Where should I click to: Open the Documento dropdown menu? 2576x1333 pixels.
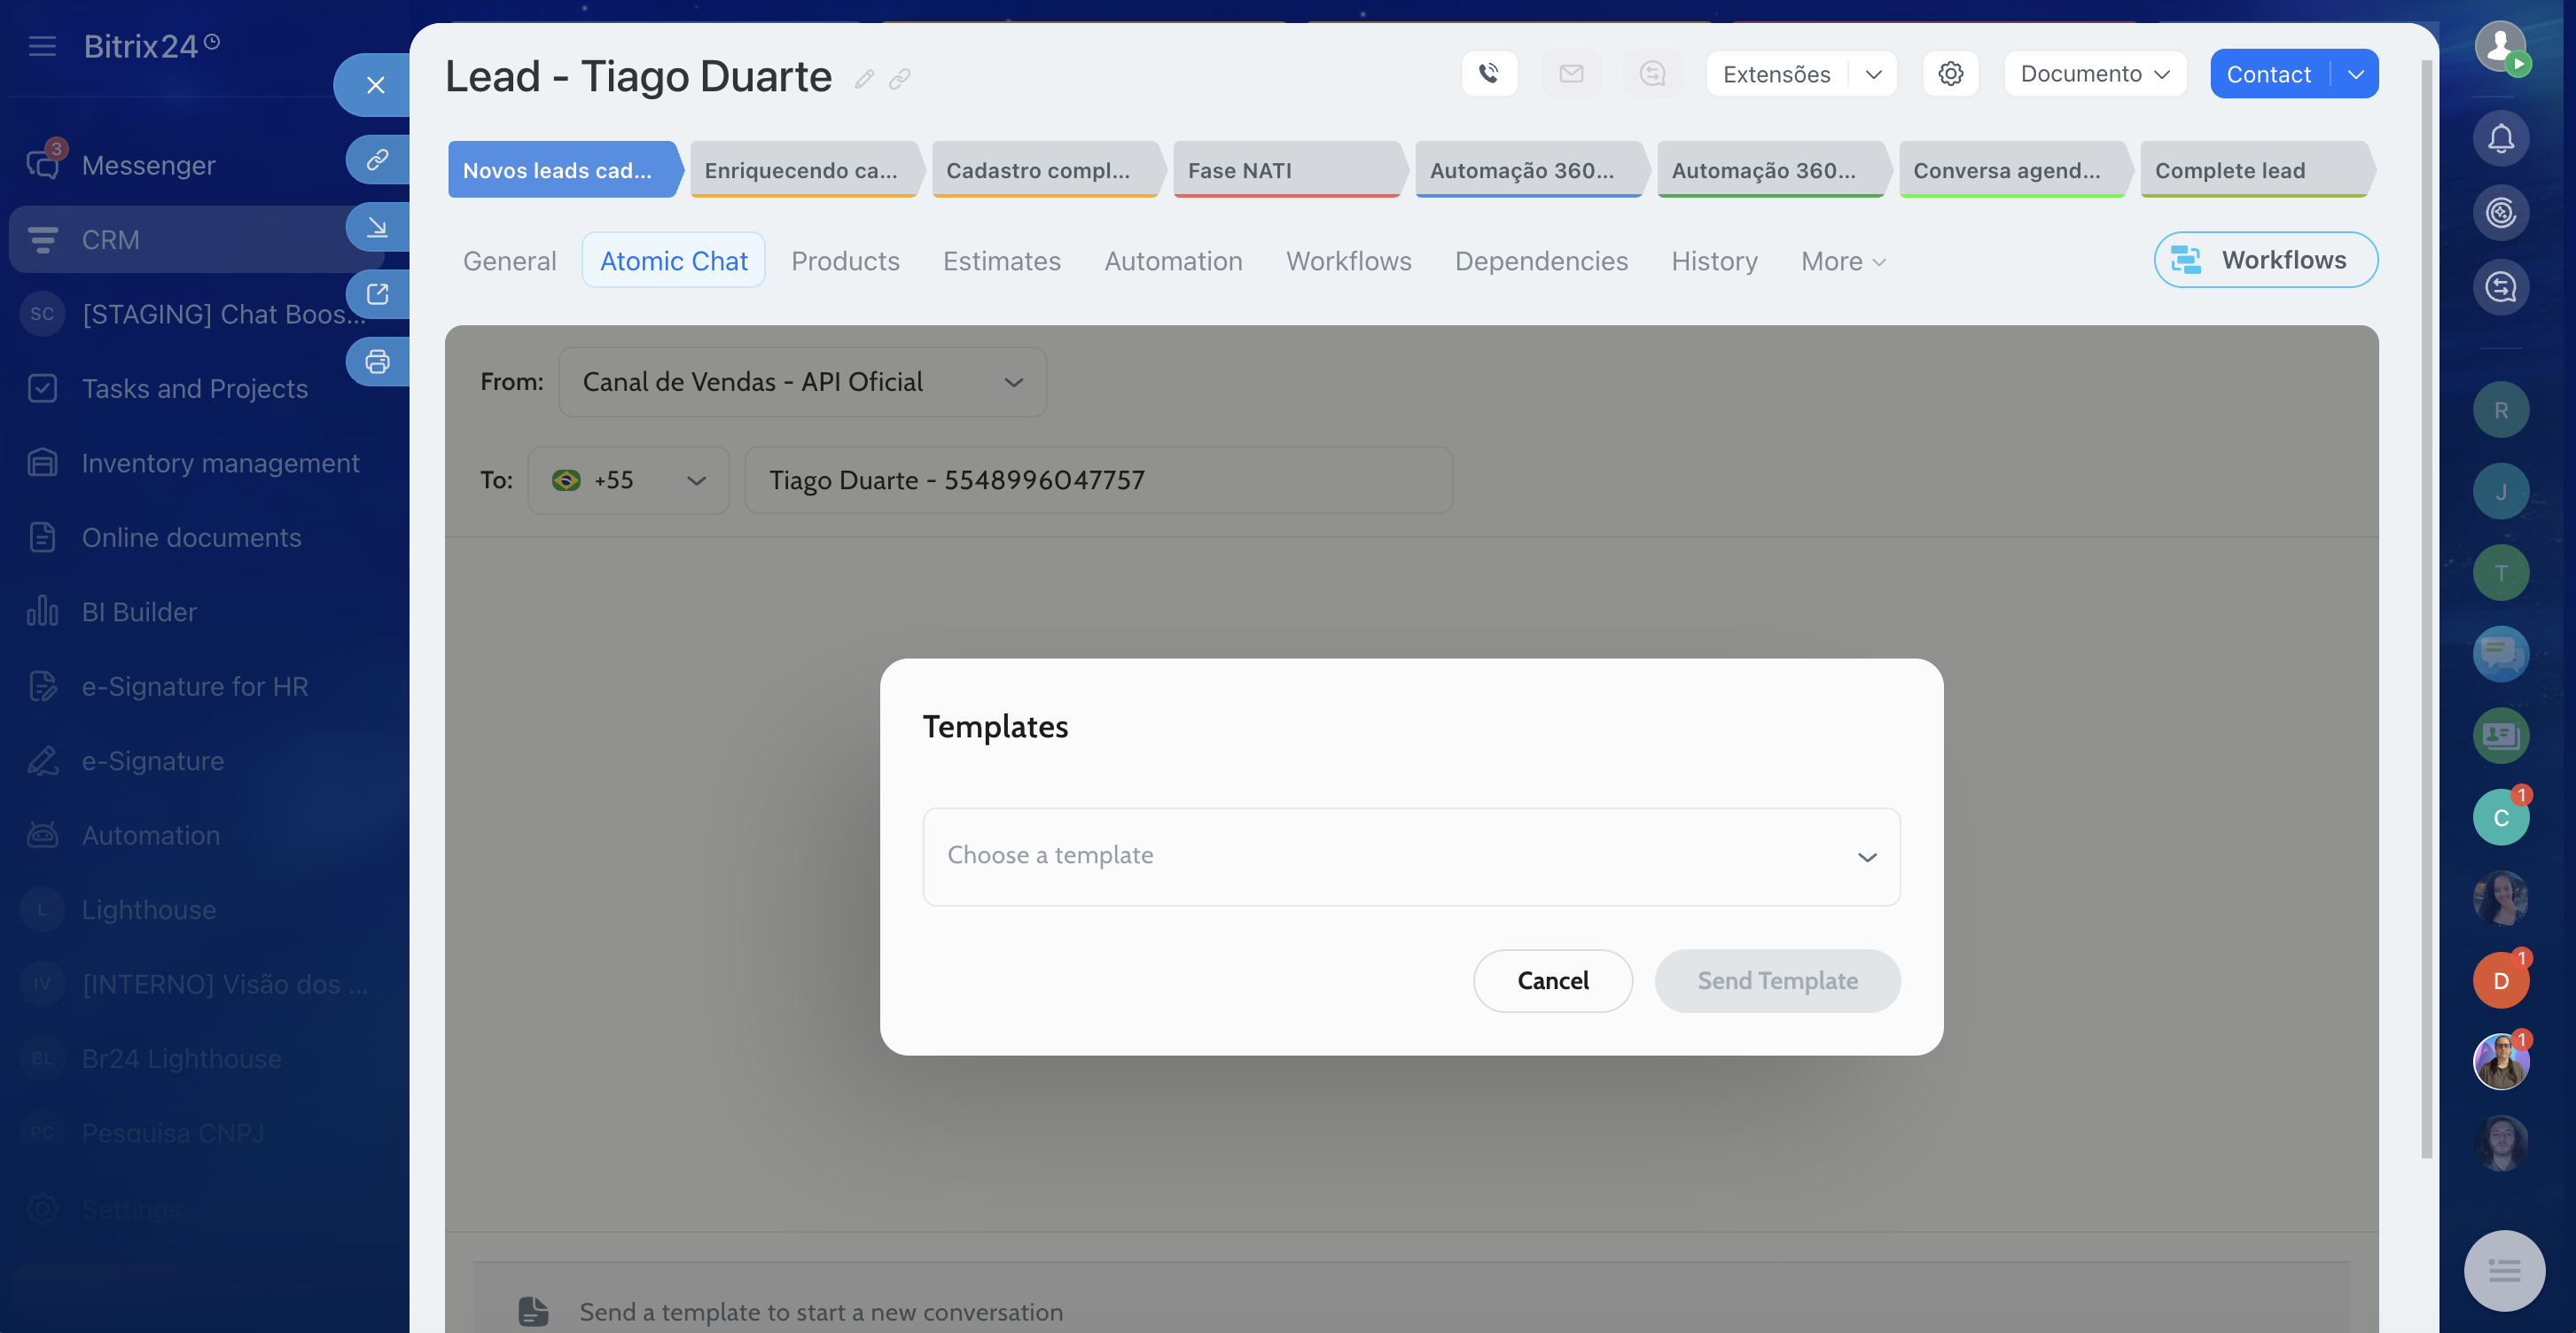[x=2094, y=74]
